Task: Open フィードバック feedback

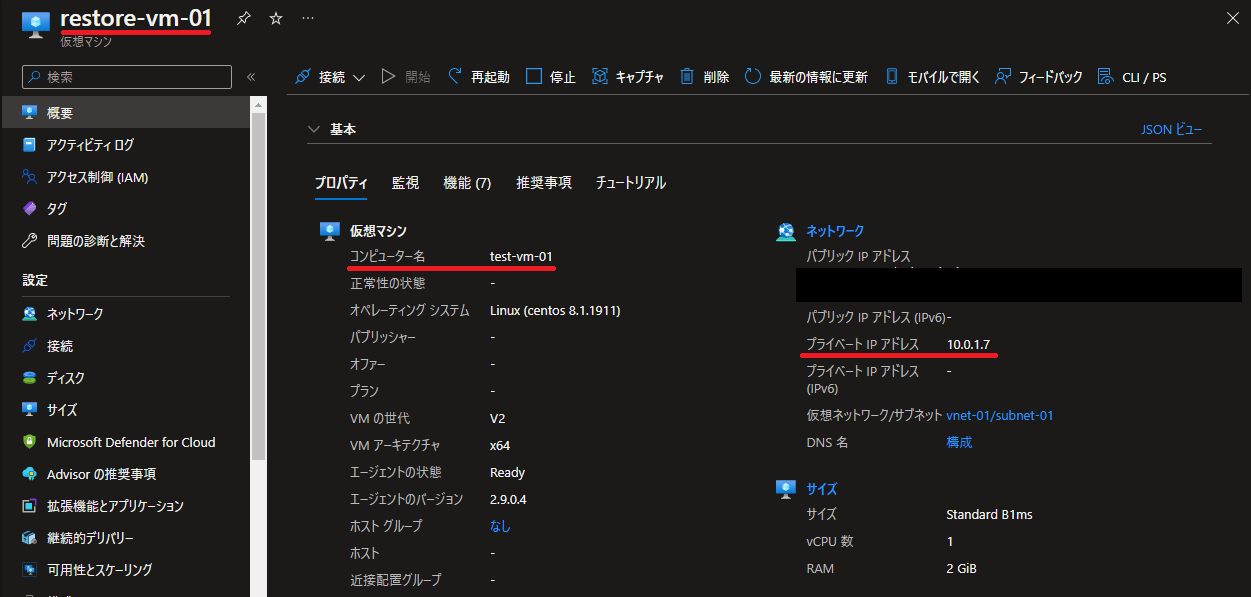Action: click(x=1039, y=77)
